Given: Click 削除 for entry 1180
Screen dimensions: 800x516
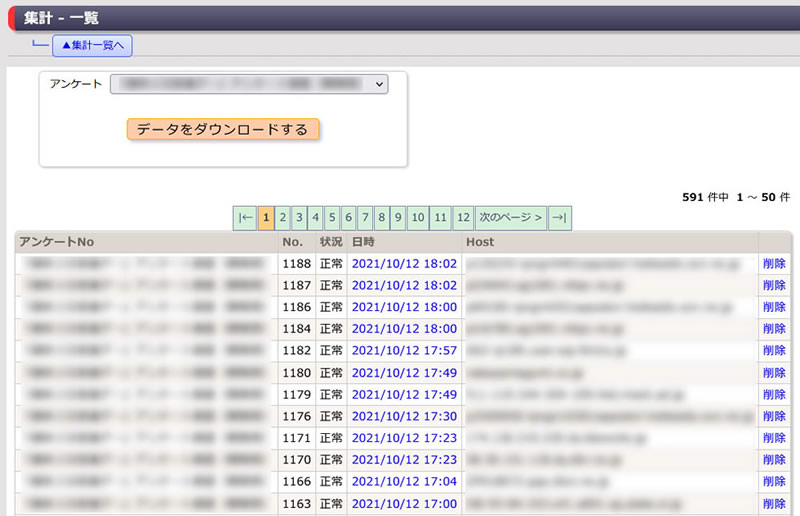Looking at the screenshot, I should tap(773, 373).
